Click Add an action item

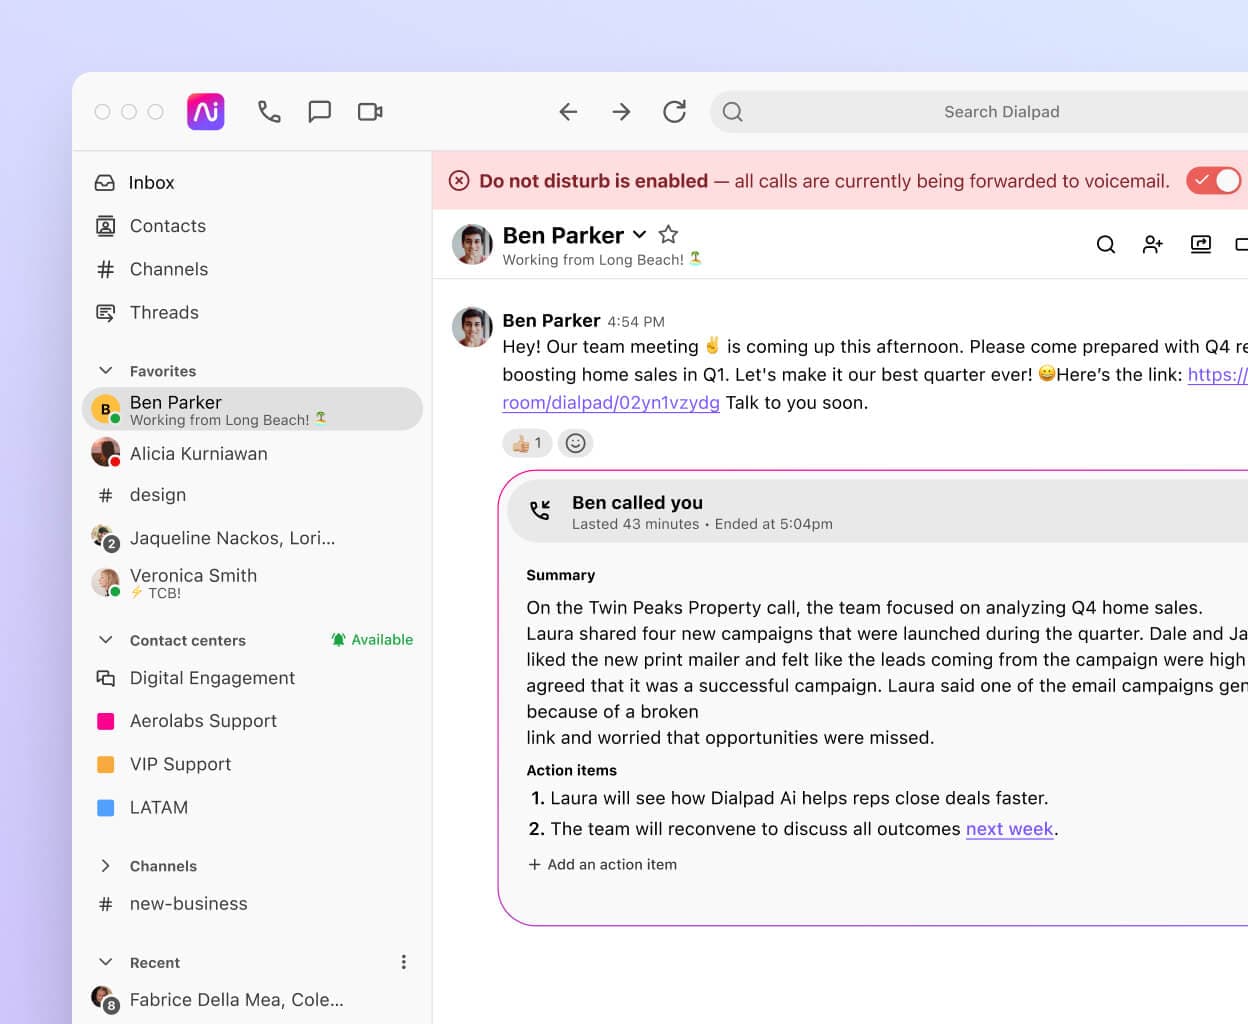602,865
